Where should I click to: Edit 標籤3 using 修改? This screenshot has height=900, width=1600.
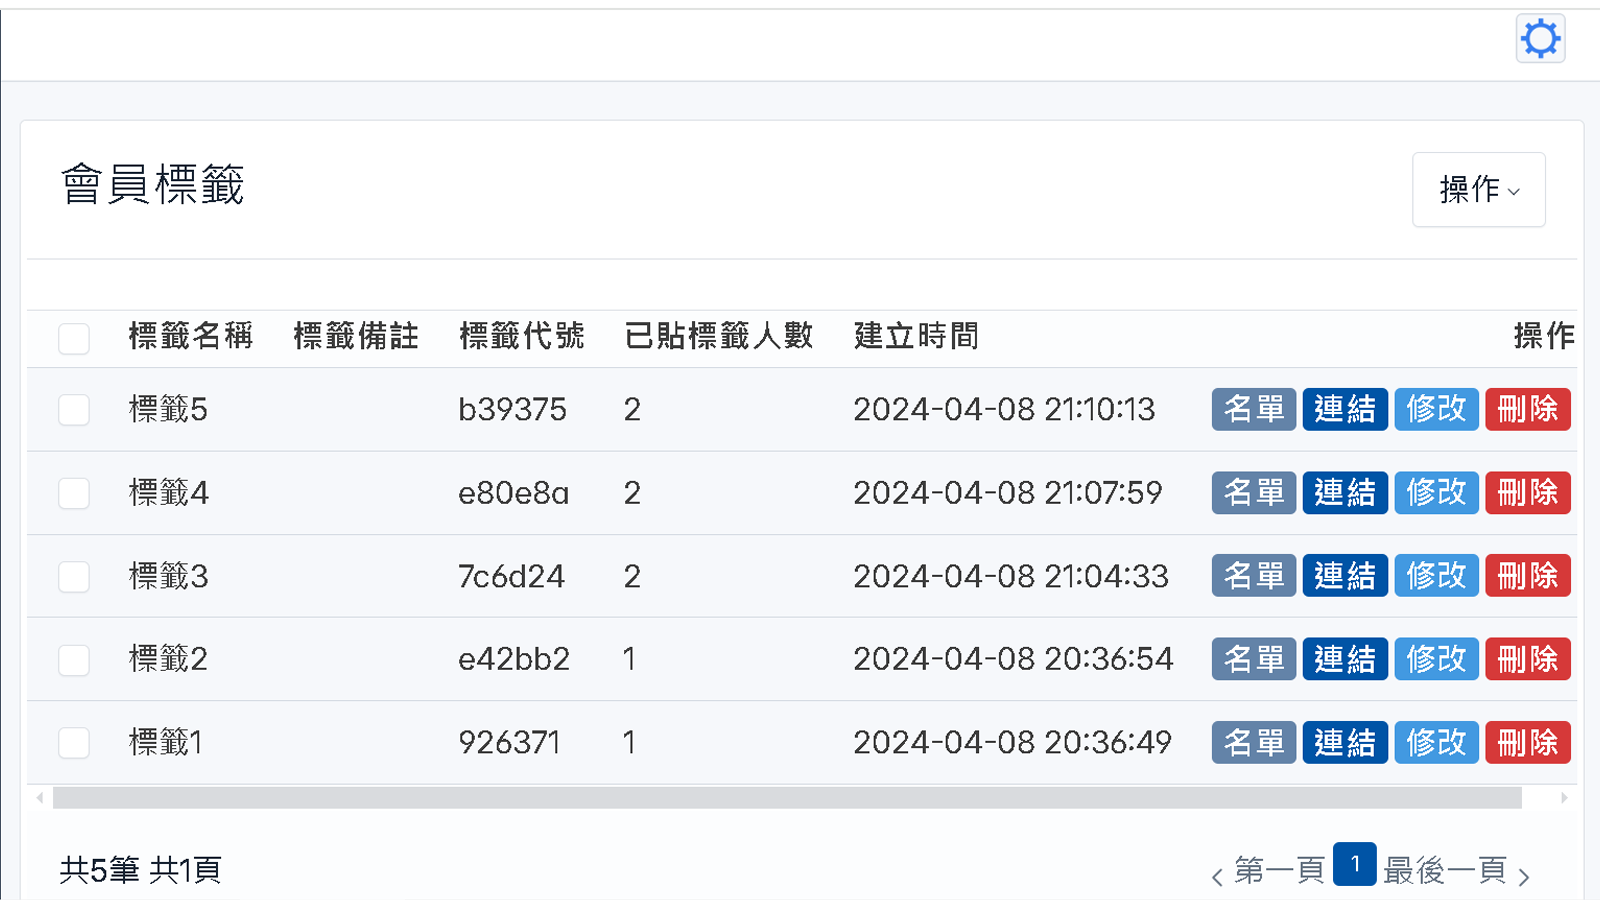[x=1437, y=576]
